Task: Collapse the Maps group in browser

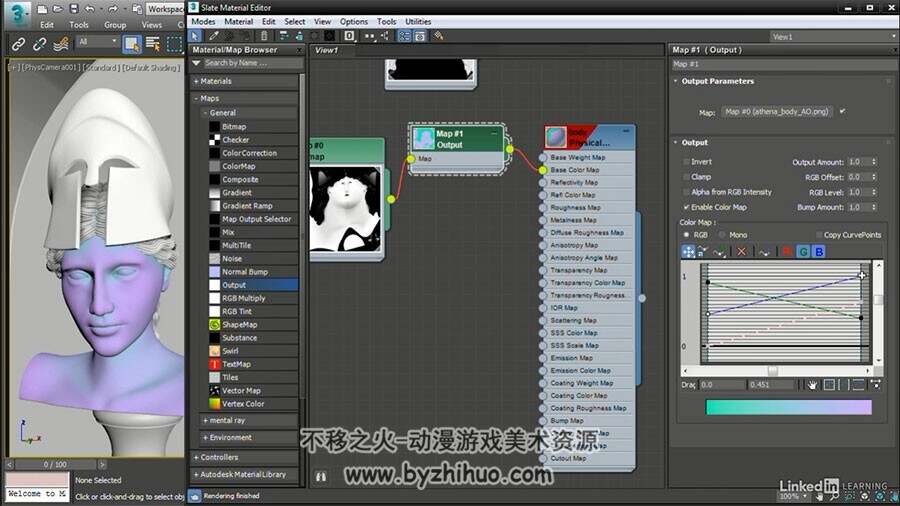Action: pos(196,99)
